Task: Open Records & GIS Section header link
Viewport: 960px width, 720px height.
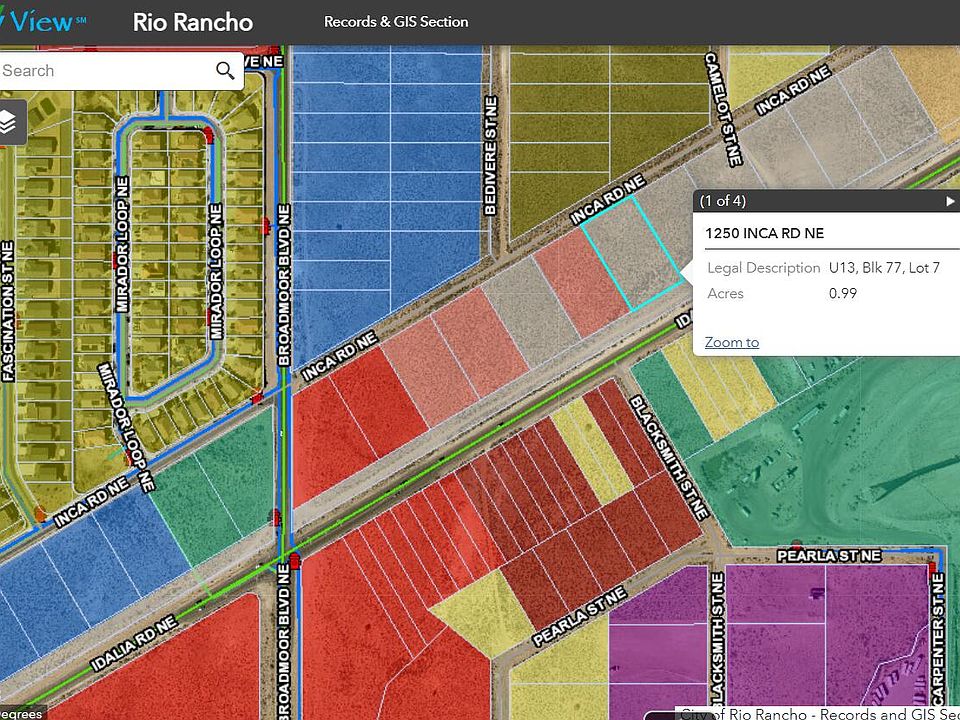Action: click(396, 22)
